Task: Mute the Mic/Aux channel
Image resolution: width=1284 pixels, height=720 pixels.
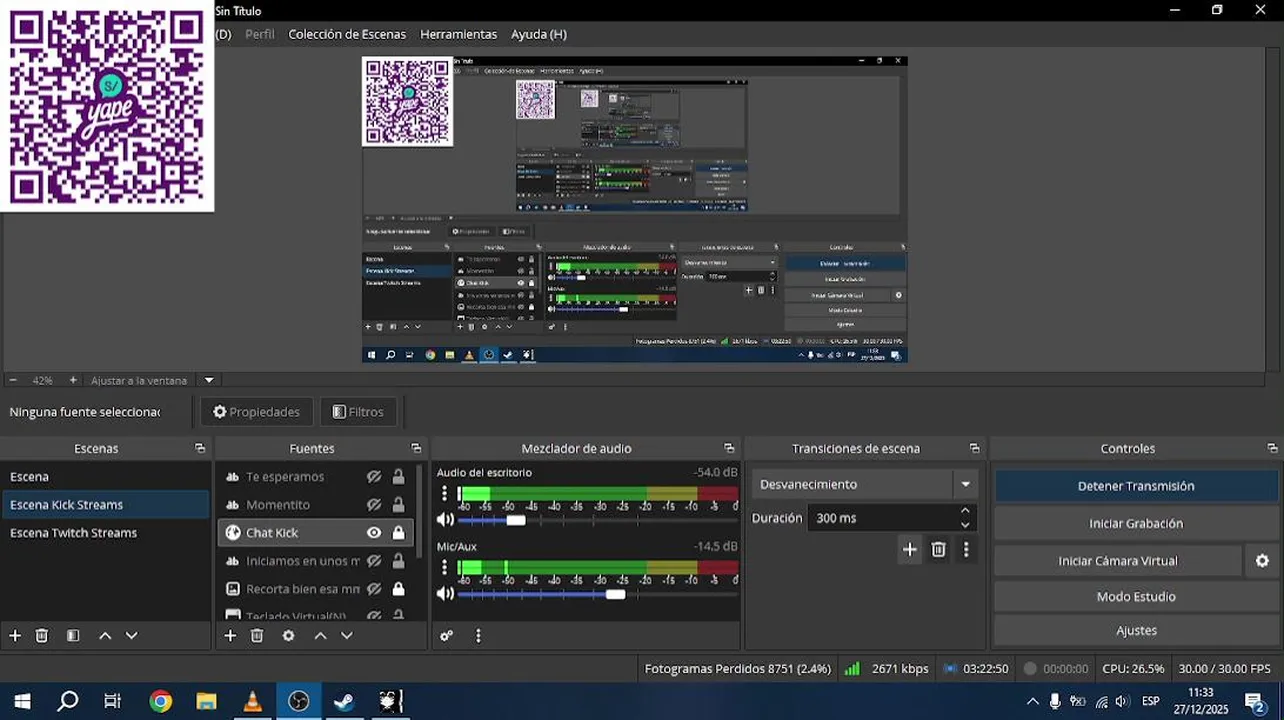Action: pyautogui.click(x=445, y=594)
